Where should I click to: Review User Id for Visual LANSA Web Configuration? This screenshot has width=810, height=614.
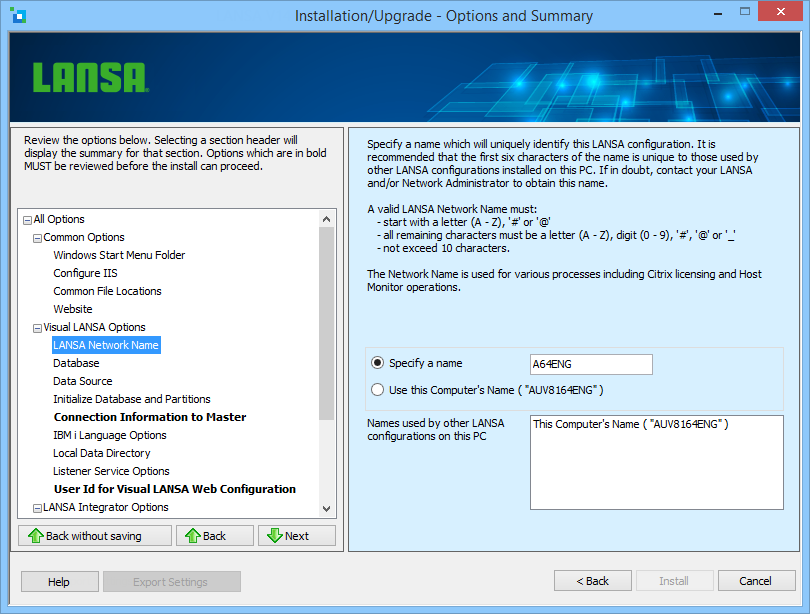175,489
